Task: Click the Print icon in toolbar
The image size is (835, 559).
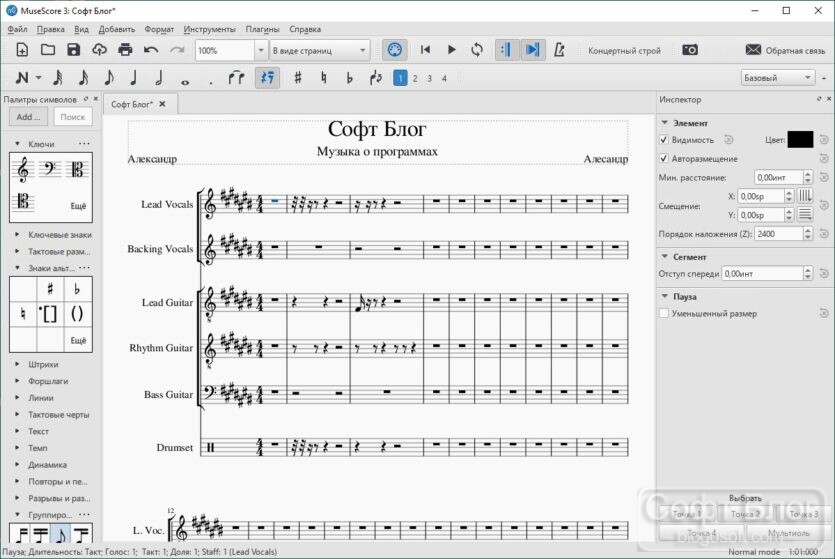Action: tap(125, 50)
